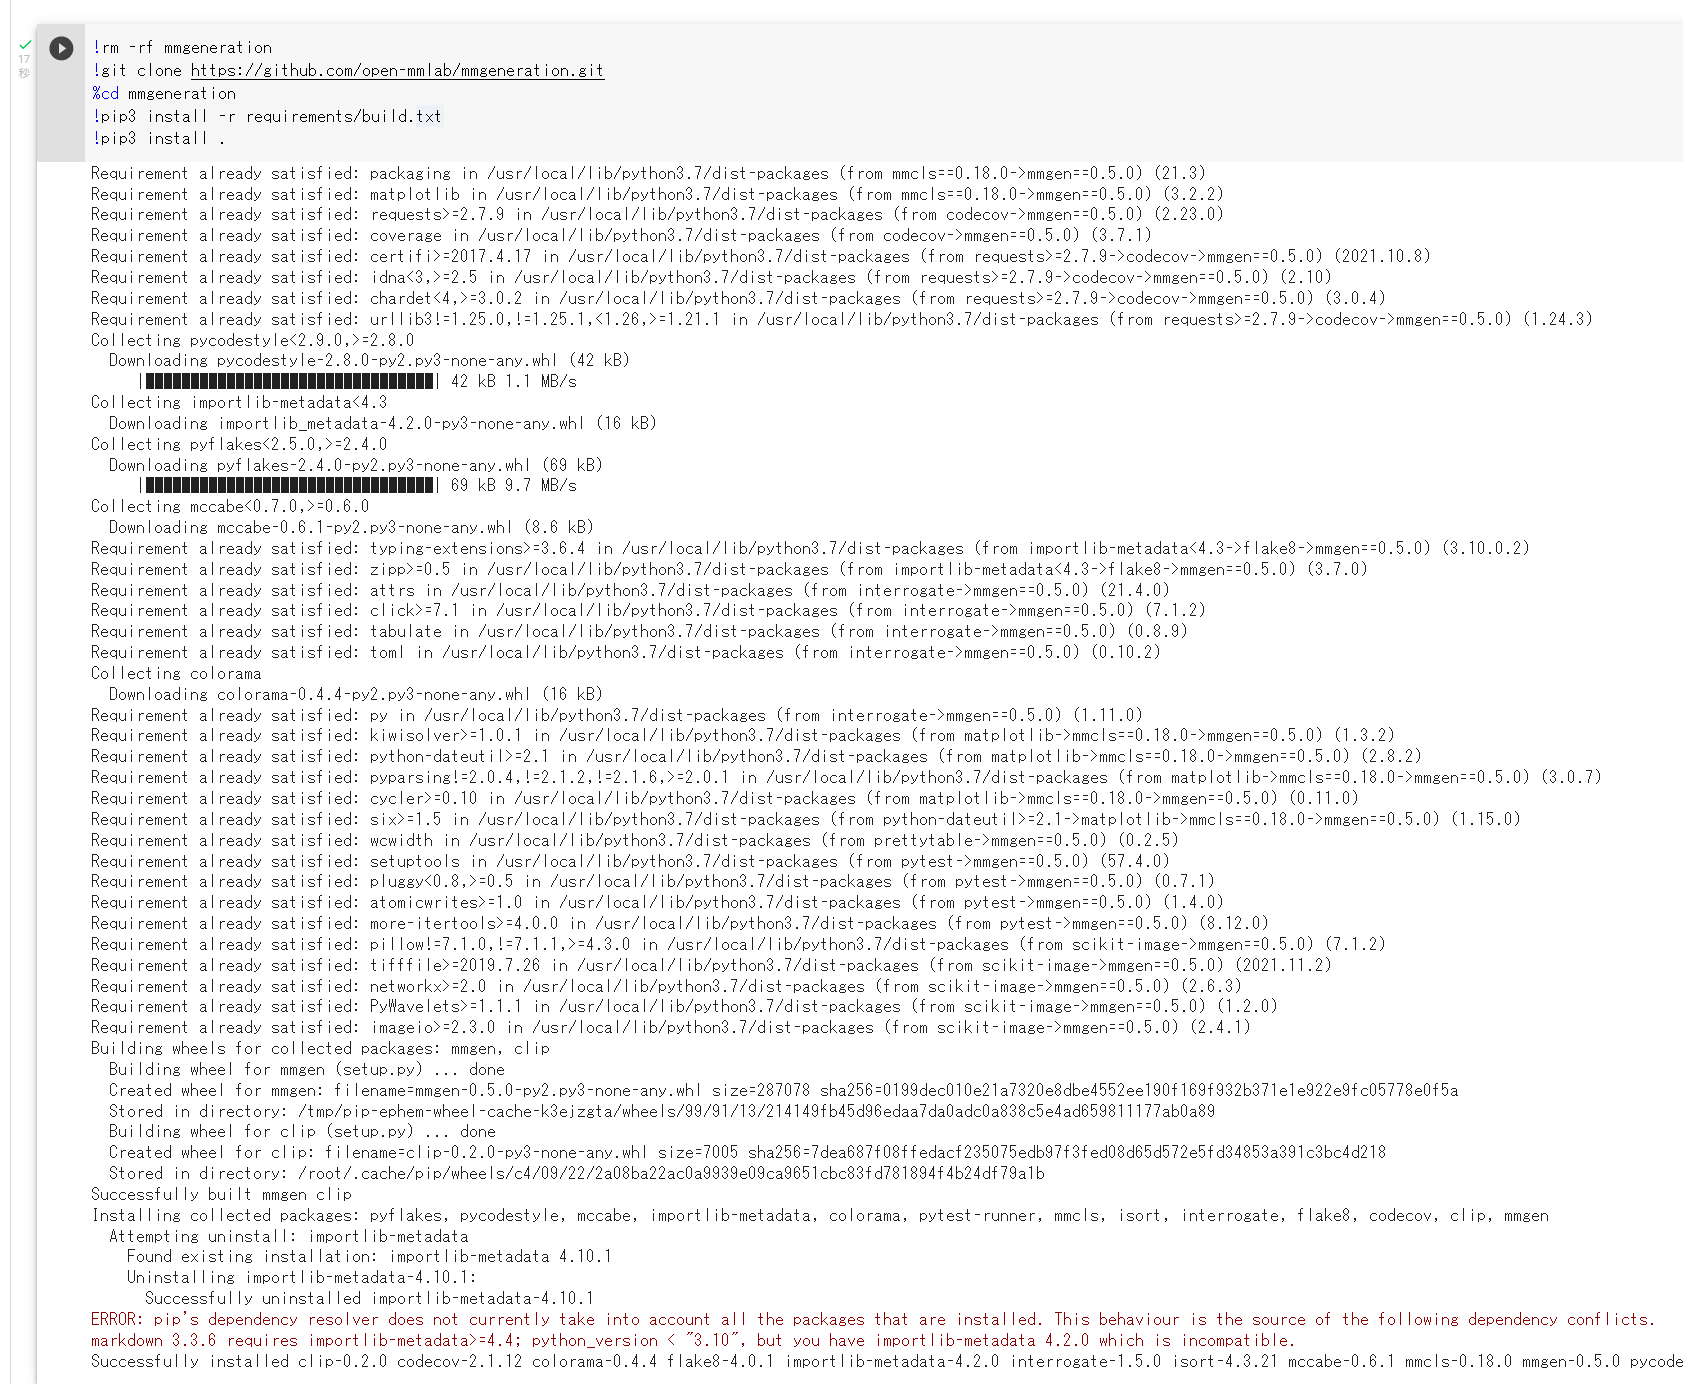Click the 'Collecting mccabe' output line

230,506
